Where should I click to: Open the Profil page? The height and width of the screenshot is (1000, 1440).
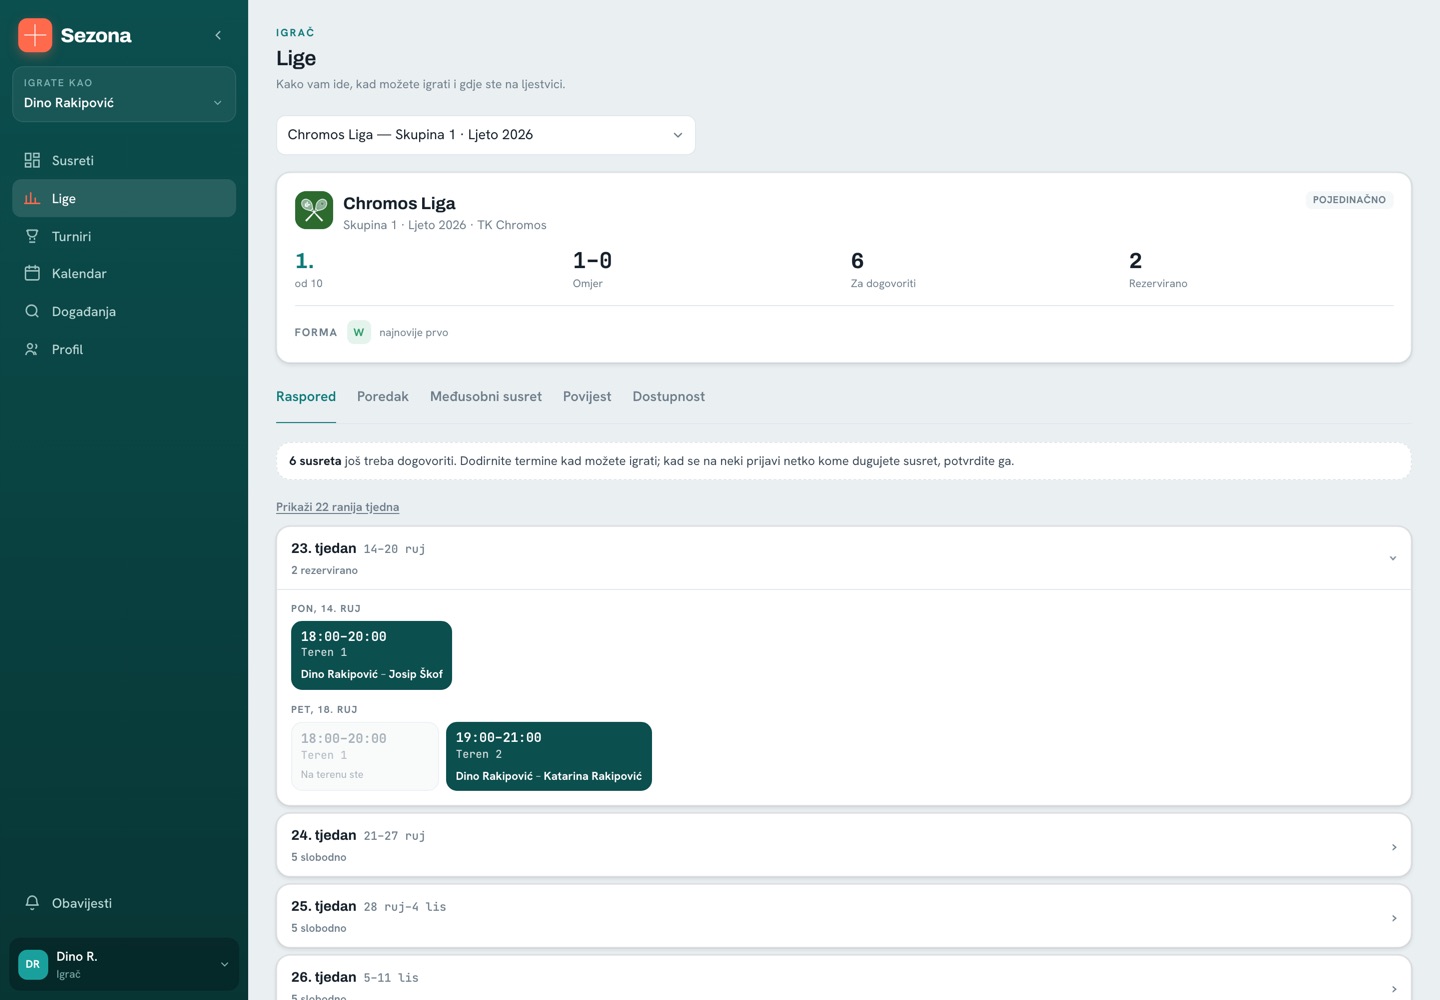tap(124, 349)
